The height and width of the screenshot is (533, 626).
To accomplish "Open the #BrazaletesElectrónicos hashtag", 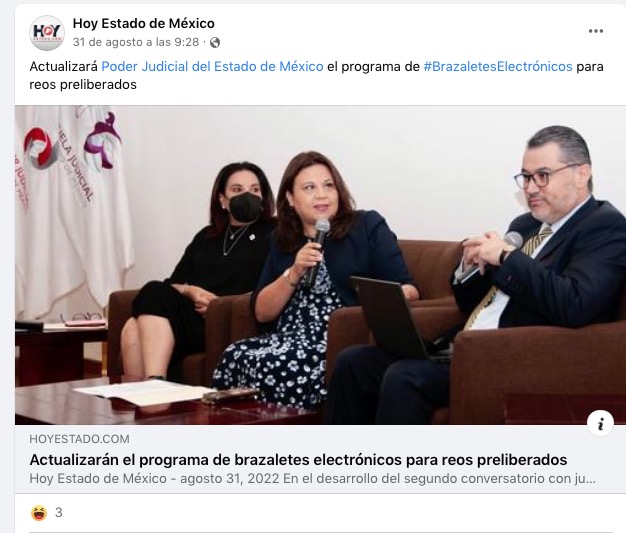I will point(498,66).
